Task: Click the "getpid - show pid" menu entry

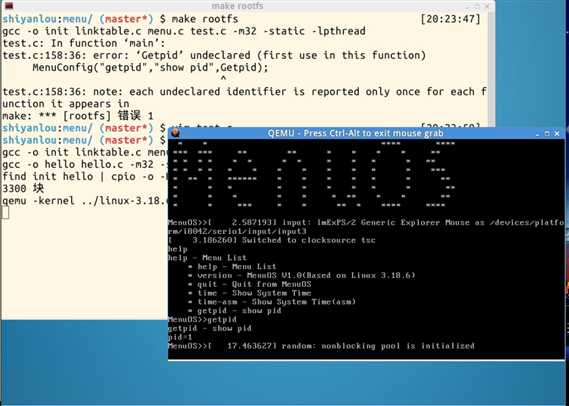Action: (x=240, y=311)
